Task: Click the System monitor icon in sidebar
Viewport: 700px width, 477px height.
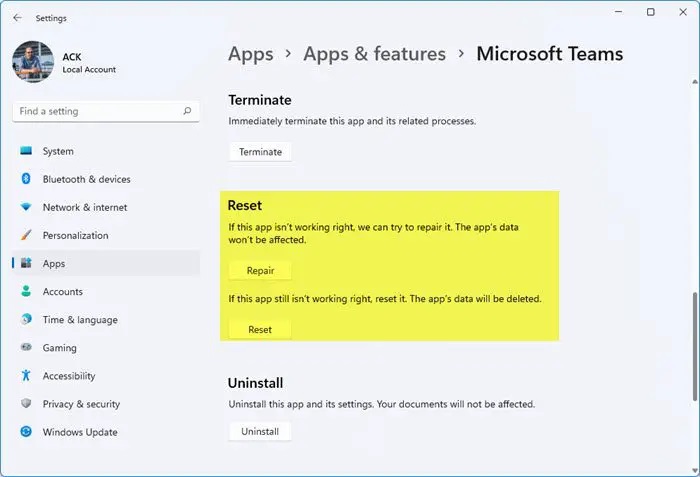Action: (26, 152)
